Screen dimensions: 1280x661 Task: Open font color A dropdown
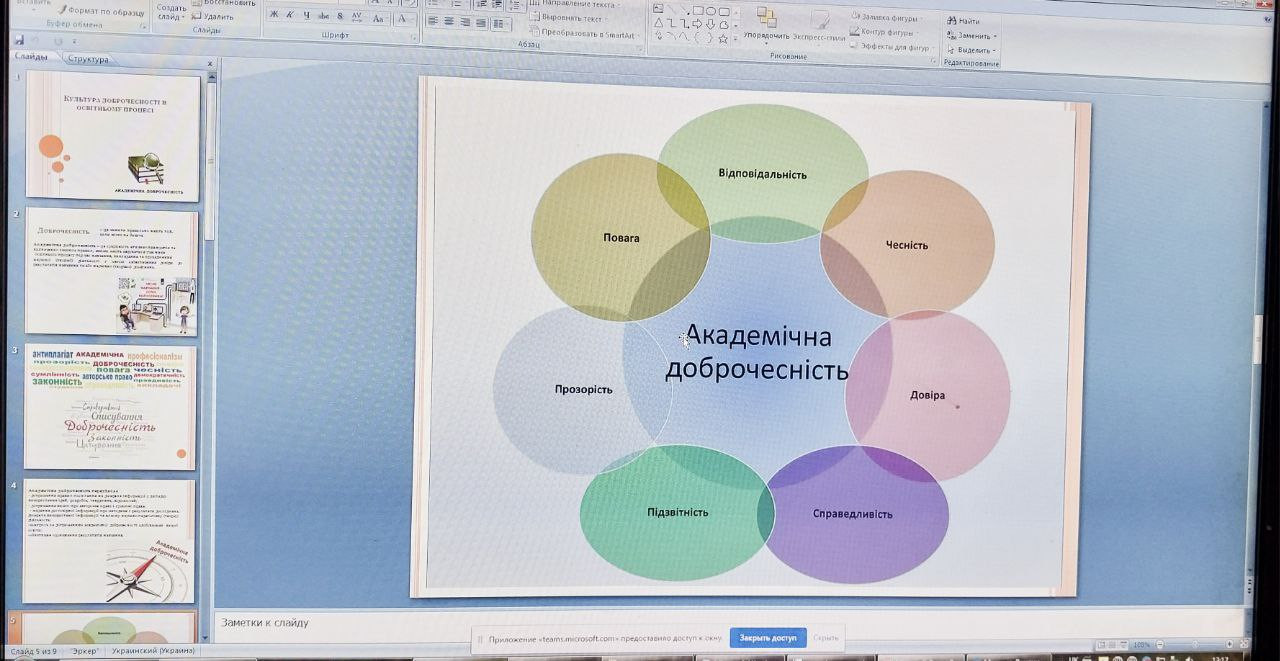coord(403,18)
